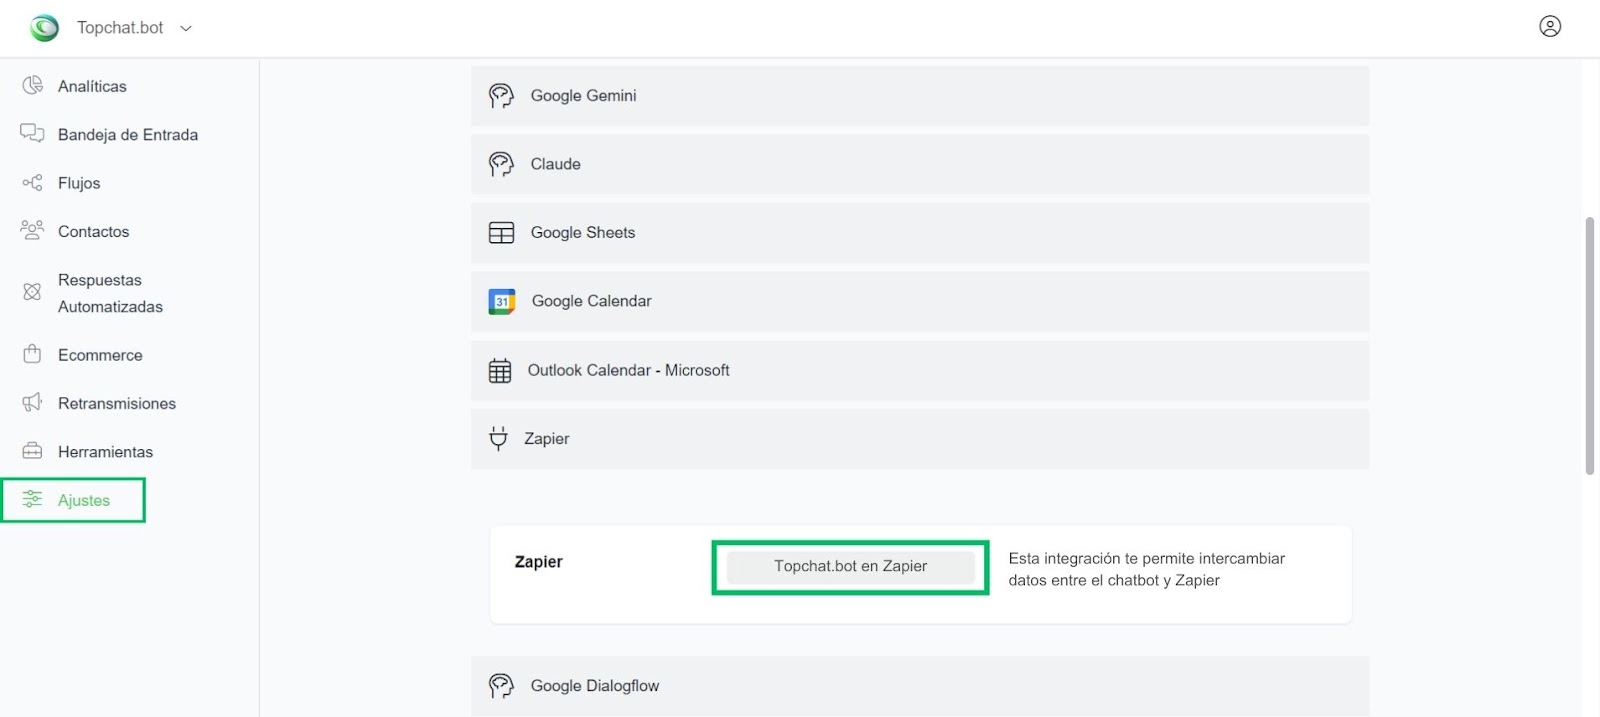This screenshot has width=1600, height=717.
Task: Go to Bandeja de Entrada
Action: (128, 135)
